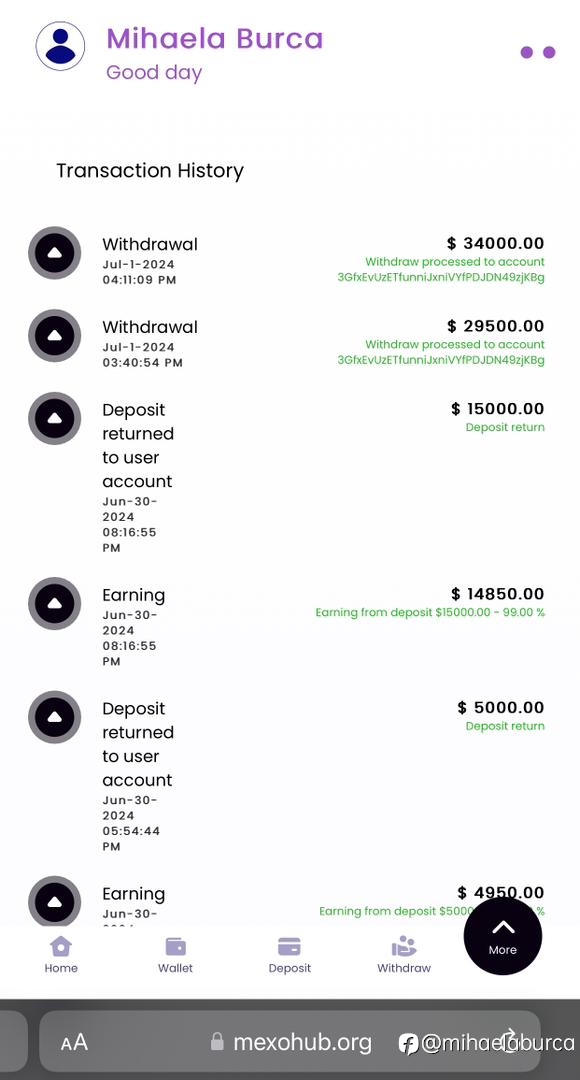Go to the Home tab
580x1080 pixels.
point(61,955)
